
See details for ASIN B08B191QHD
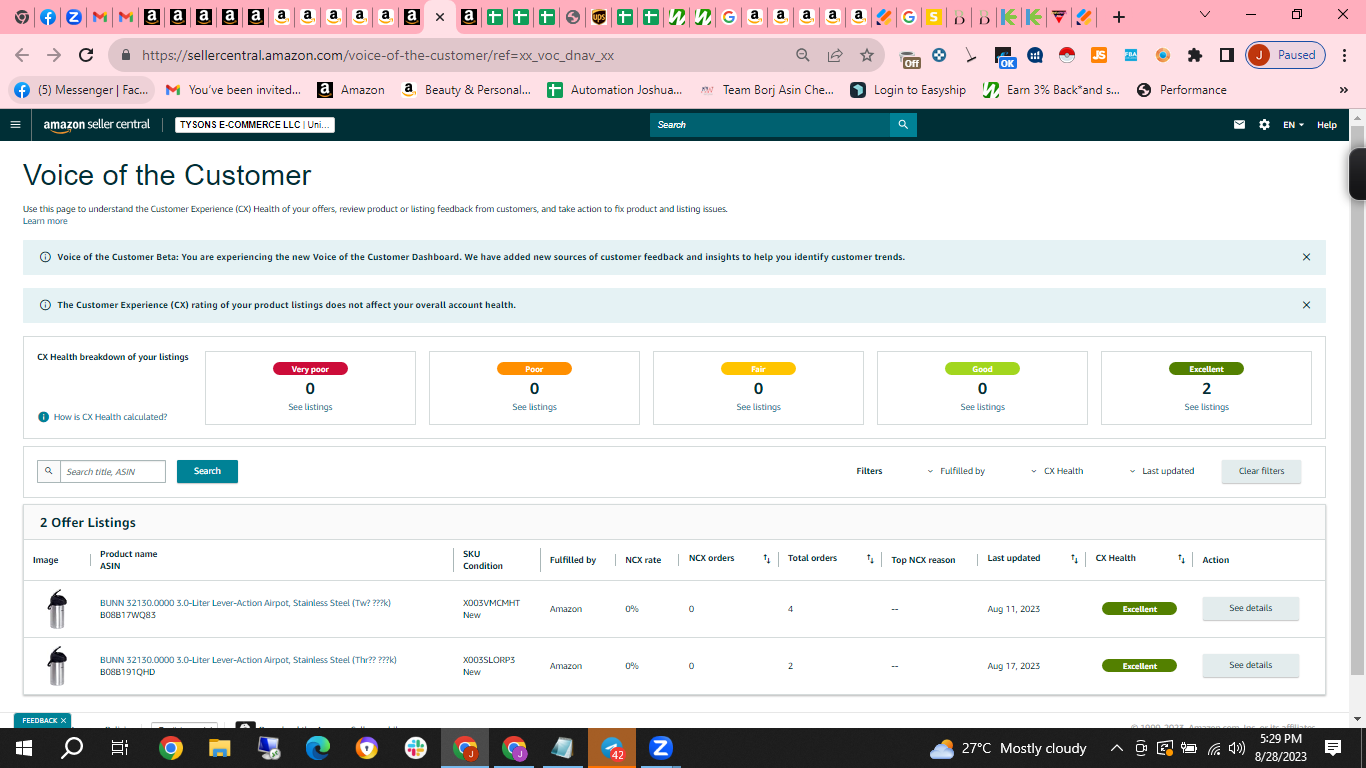[x=1250, y=665]
